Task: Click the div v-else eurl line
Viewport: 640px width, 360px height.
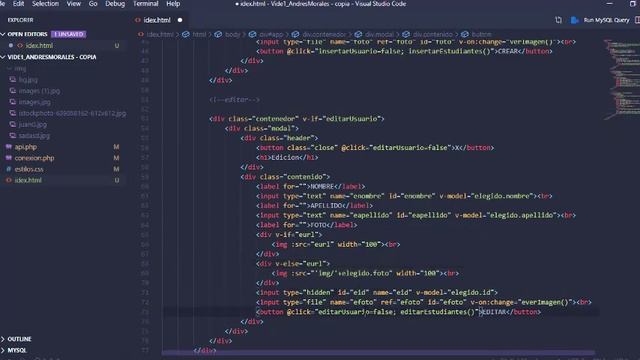Action: 293,264
